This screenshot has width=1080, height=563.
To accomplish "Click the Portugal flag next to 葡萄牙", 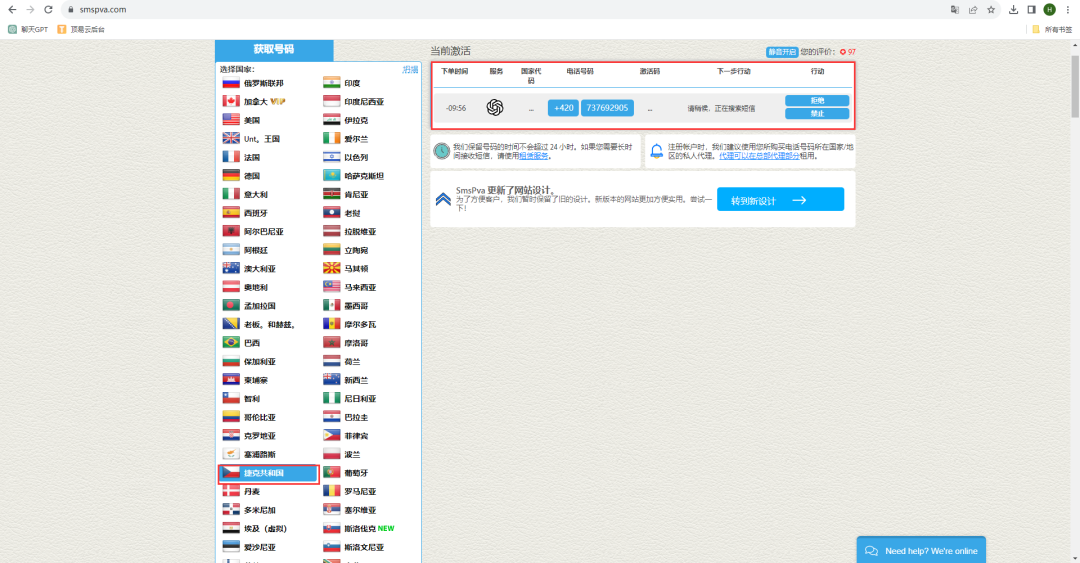I will (x=331, y=473).
